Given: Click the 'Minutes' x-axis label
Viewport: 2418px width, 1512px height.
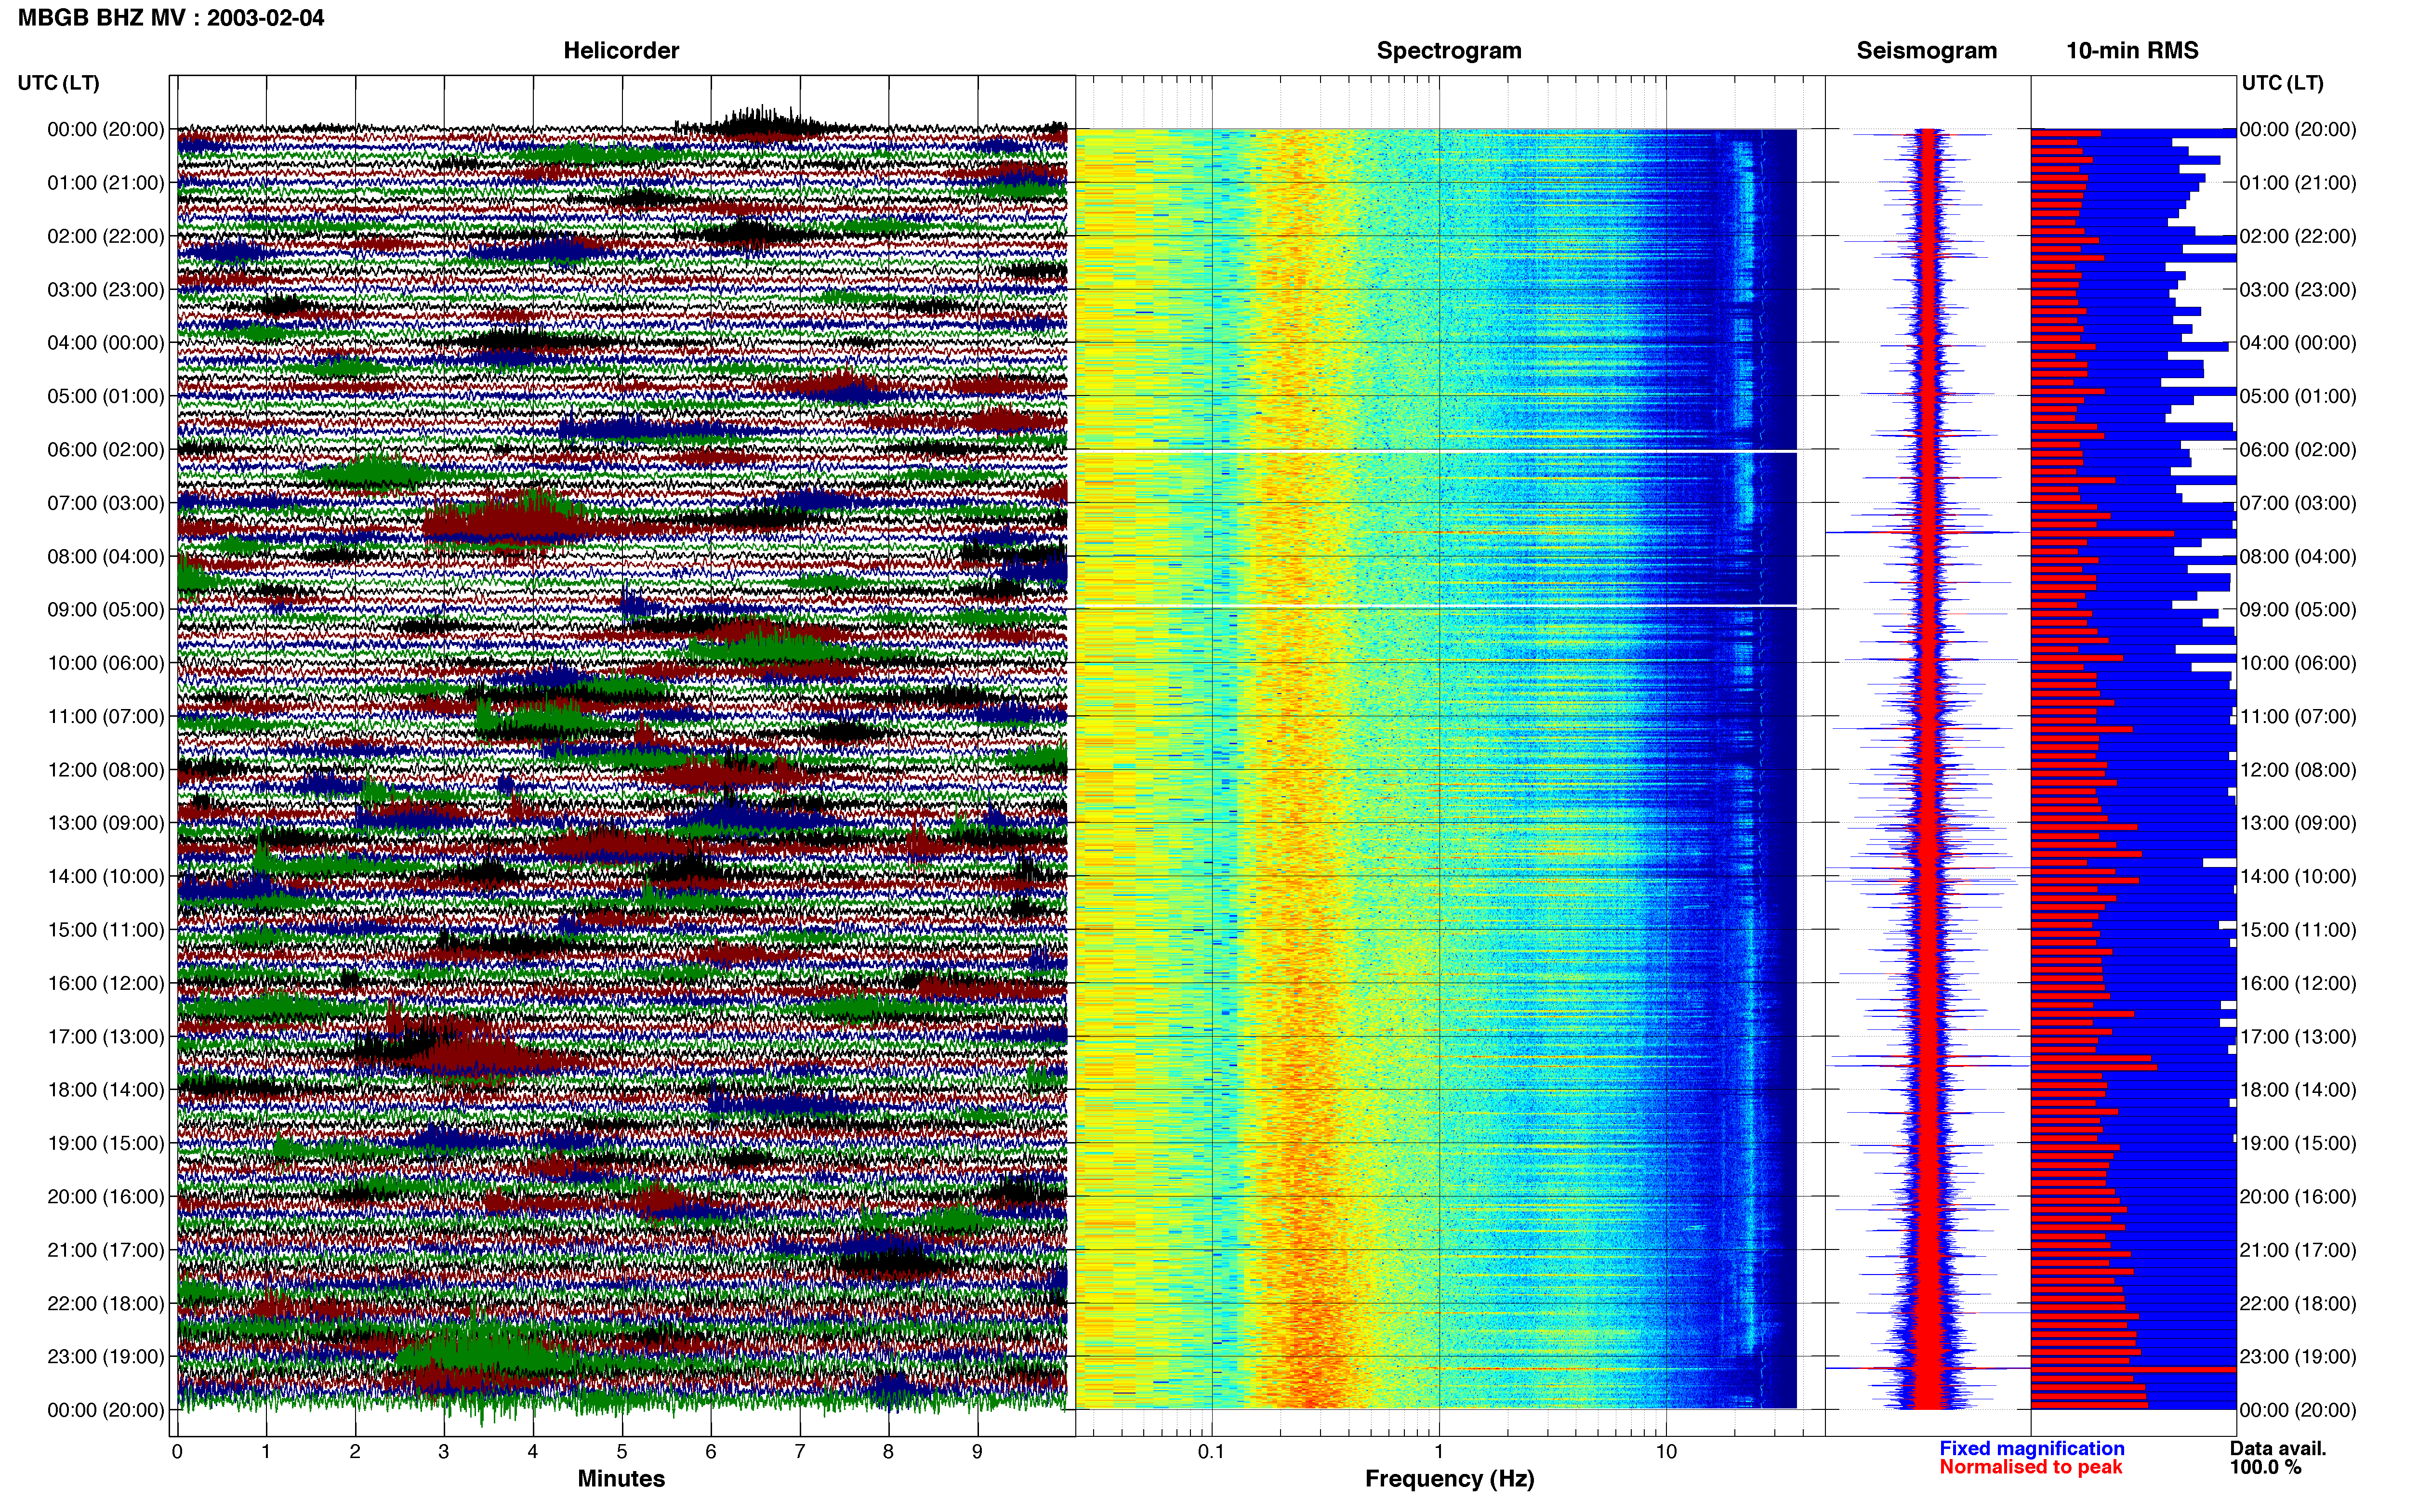Looking at the screenshot, I should tap(621, 1478).
